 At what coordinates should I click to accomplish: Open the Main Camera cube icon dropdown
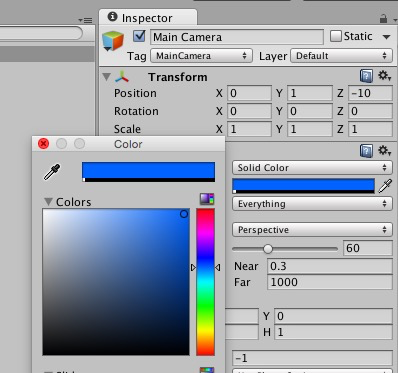[x=113, y=41]
